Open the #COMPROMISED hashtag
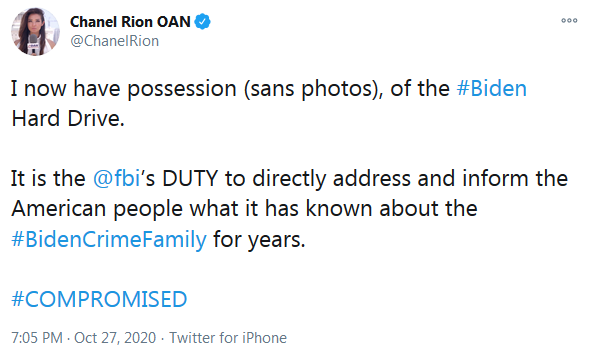 click(x=99, y=299)
